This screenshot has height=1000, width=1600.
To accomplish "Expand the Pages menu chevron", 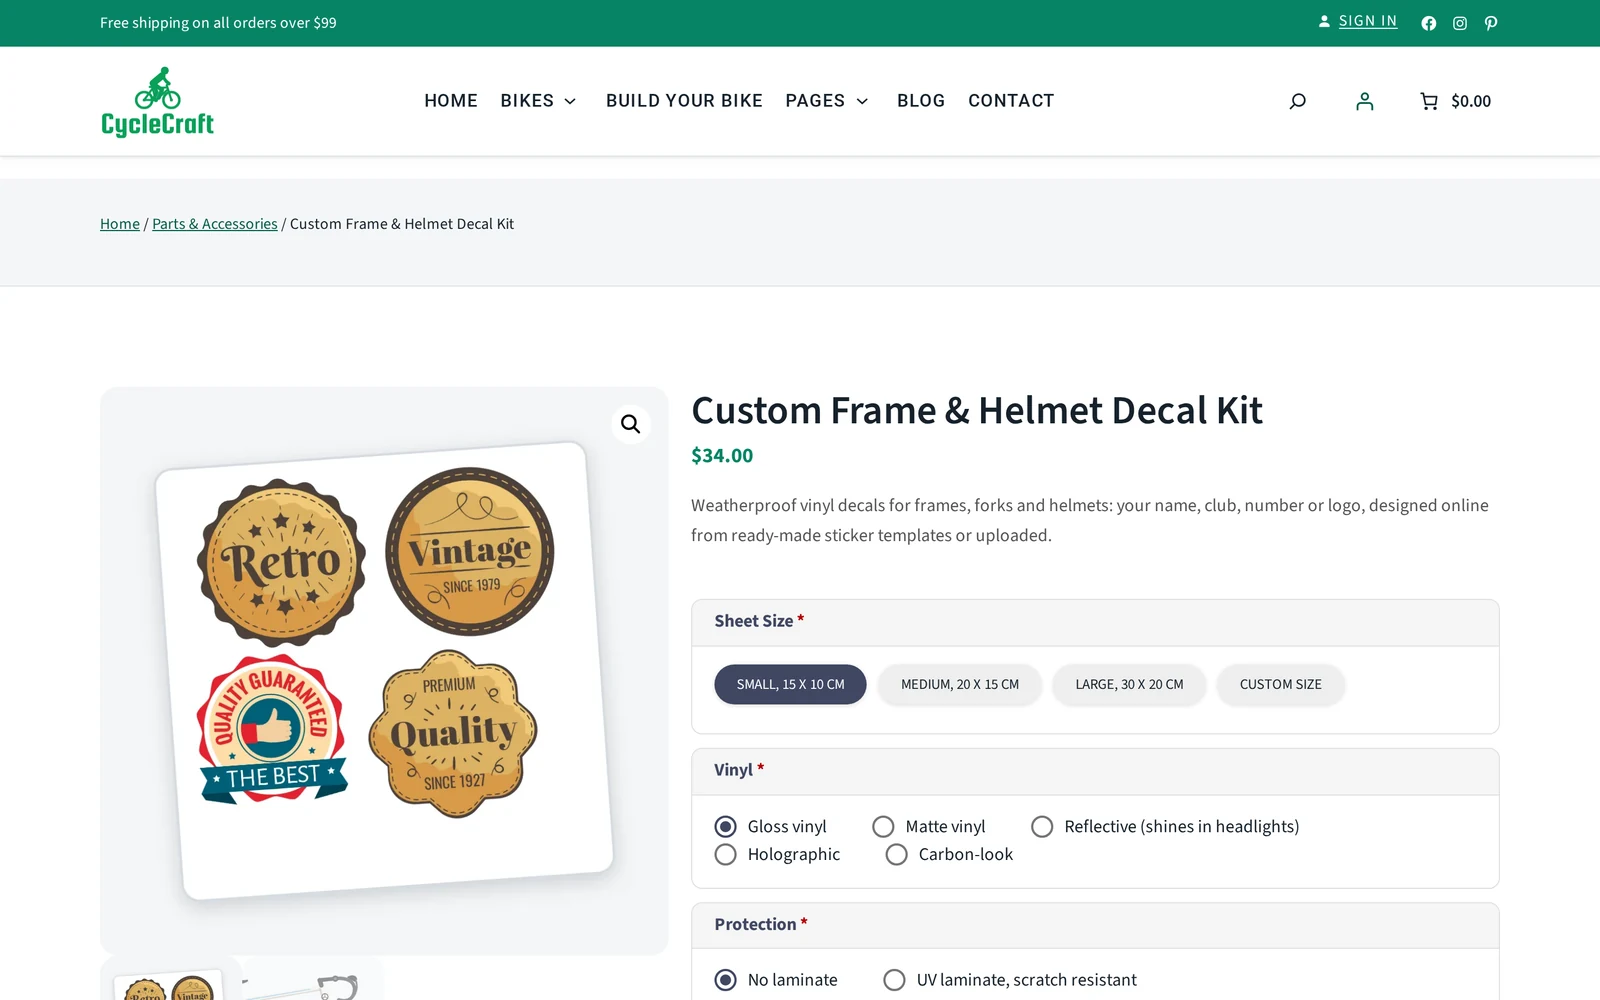I will (862, 101).
